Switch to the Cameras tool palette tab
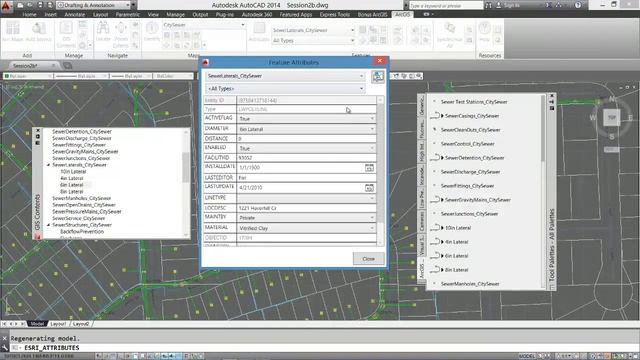Screen dimensions: 640x360 [422, 221]
